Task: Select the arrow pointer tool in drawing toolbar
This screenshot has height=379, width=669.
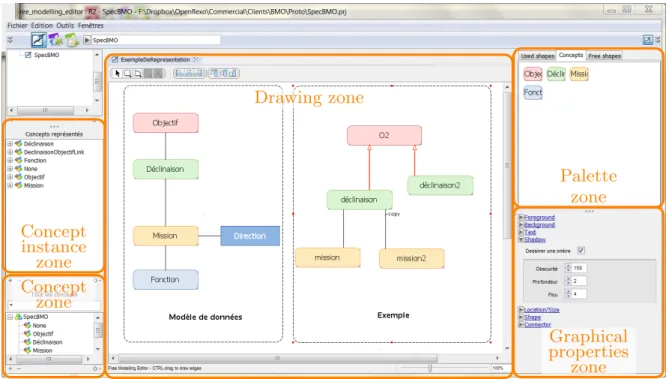Action: point(118,73)
